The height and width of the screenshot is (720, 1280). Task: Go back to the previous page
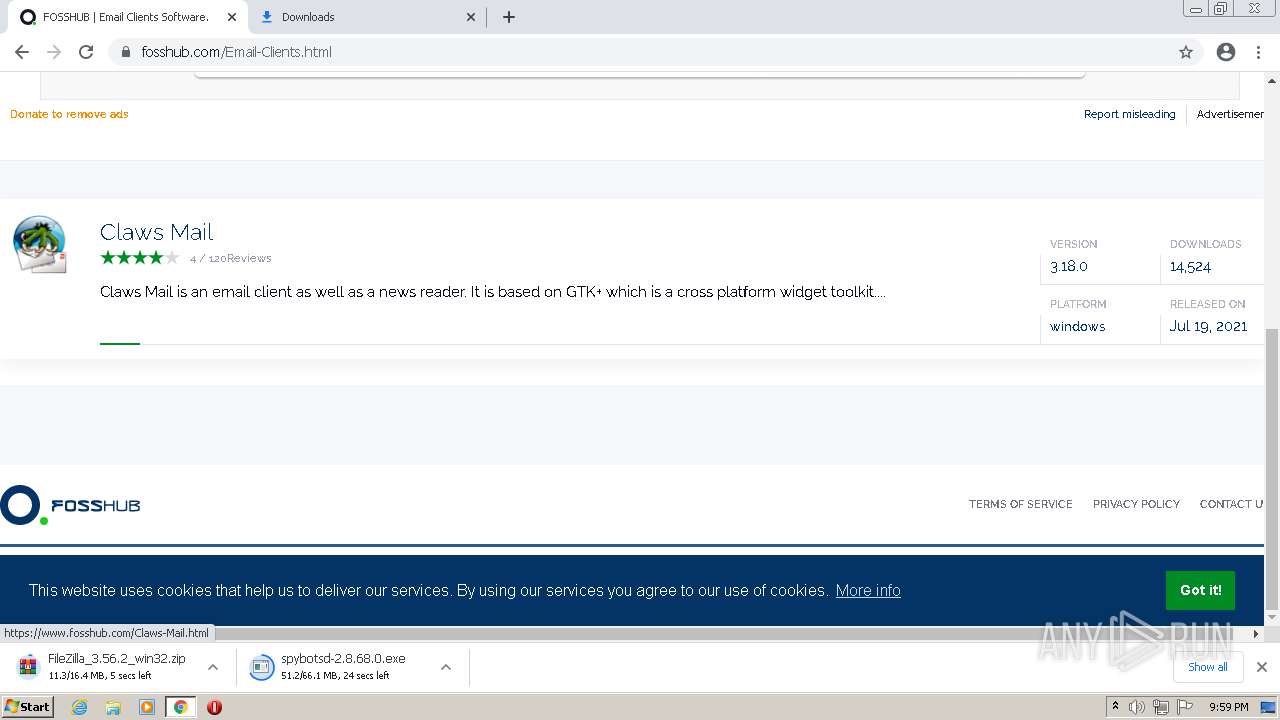tap(22, 52)
